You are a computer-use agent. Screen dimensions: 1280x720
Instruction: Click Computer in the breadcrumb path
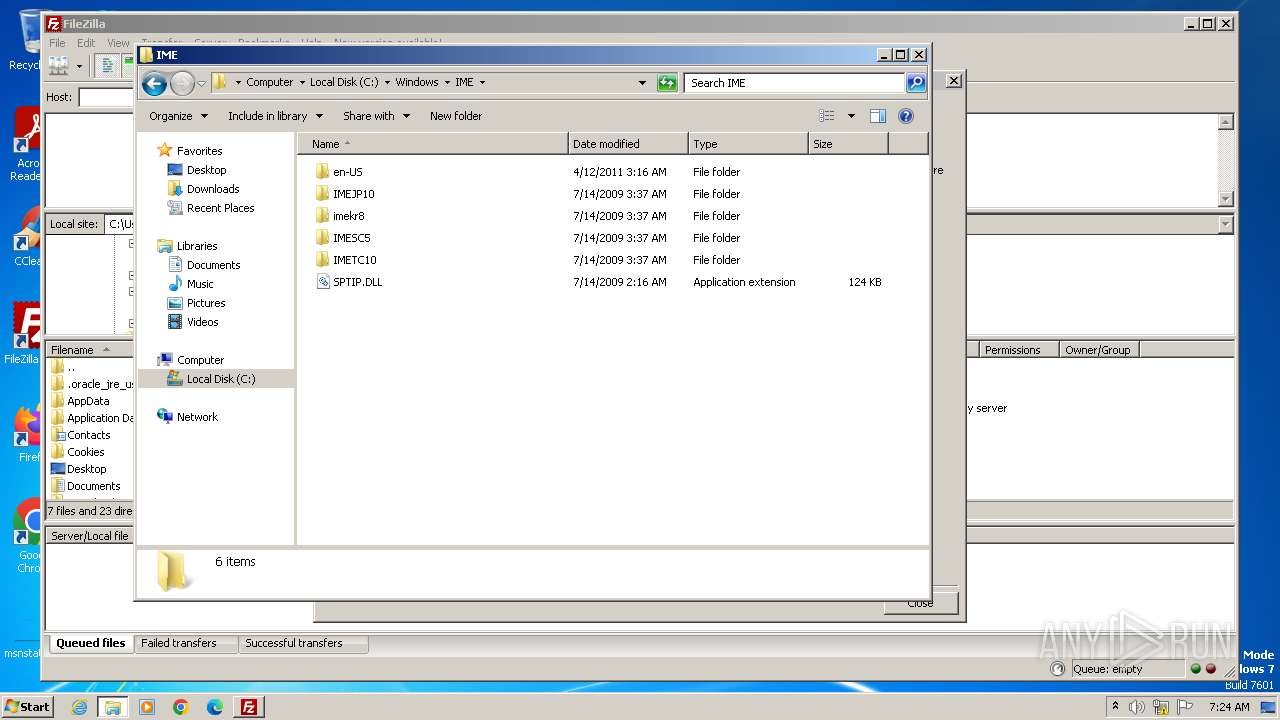[x=269, y=83]
